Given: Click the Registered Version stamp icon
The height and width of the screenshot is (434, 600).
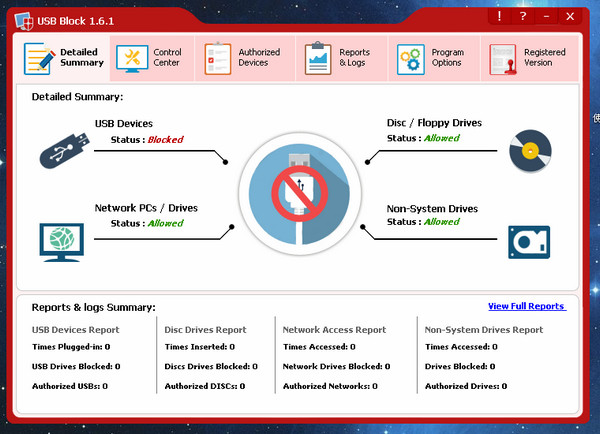Looking at the screenshot, I should (x=503, y=59).
